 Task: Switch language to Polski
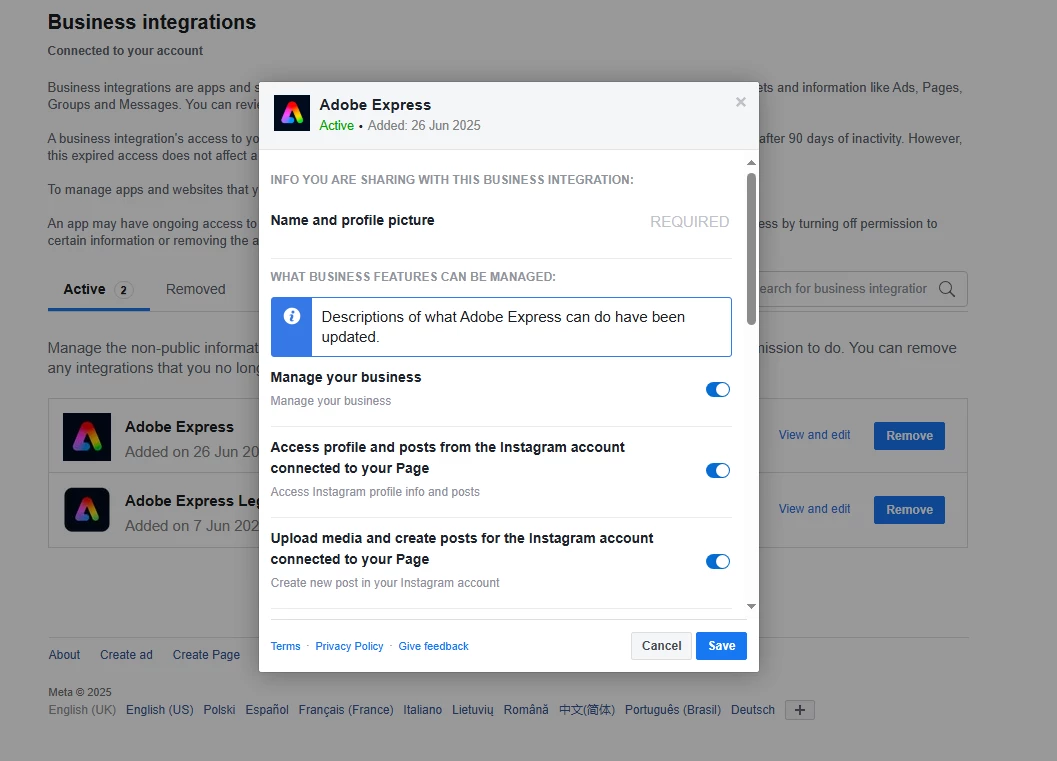point(219,710)
